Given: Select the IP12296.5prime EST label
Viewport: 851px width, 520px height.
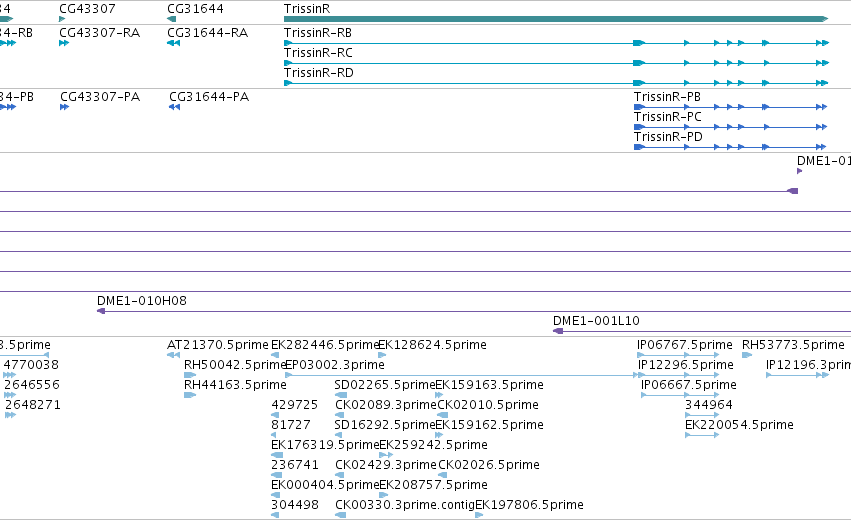Looking at the screenshot, I should coord(685,365).
